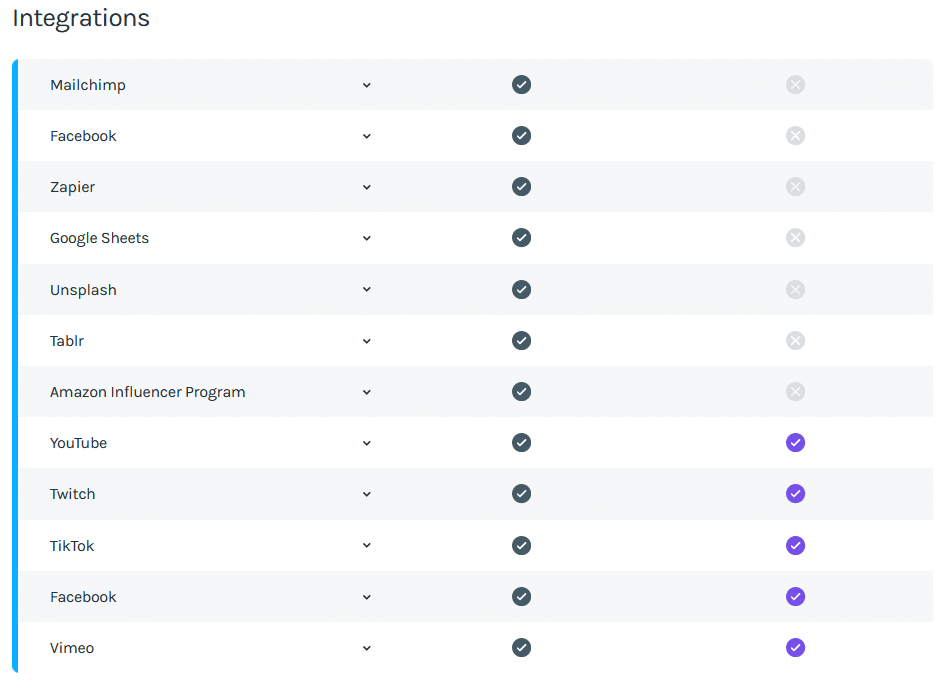The image size is (936, 688).
Task: Click the dark checkmark in YouTube row
Action: (x=521, y=443)
